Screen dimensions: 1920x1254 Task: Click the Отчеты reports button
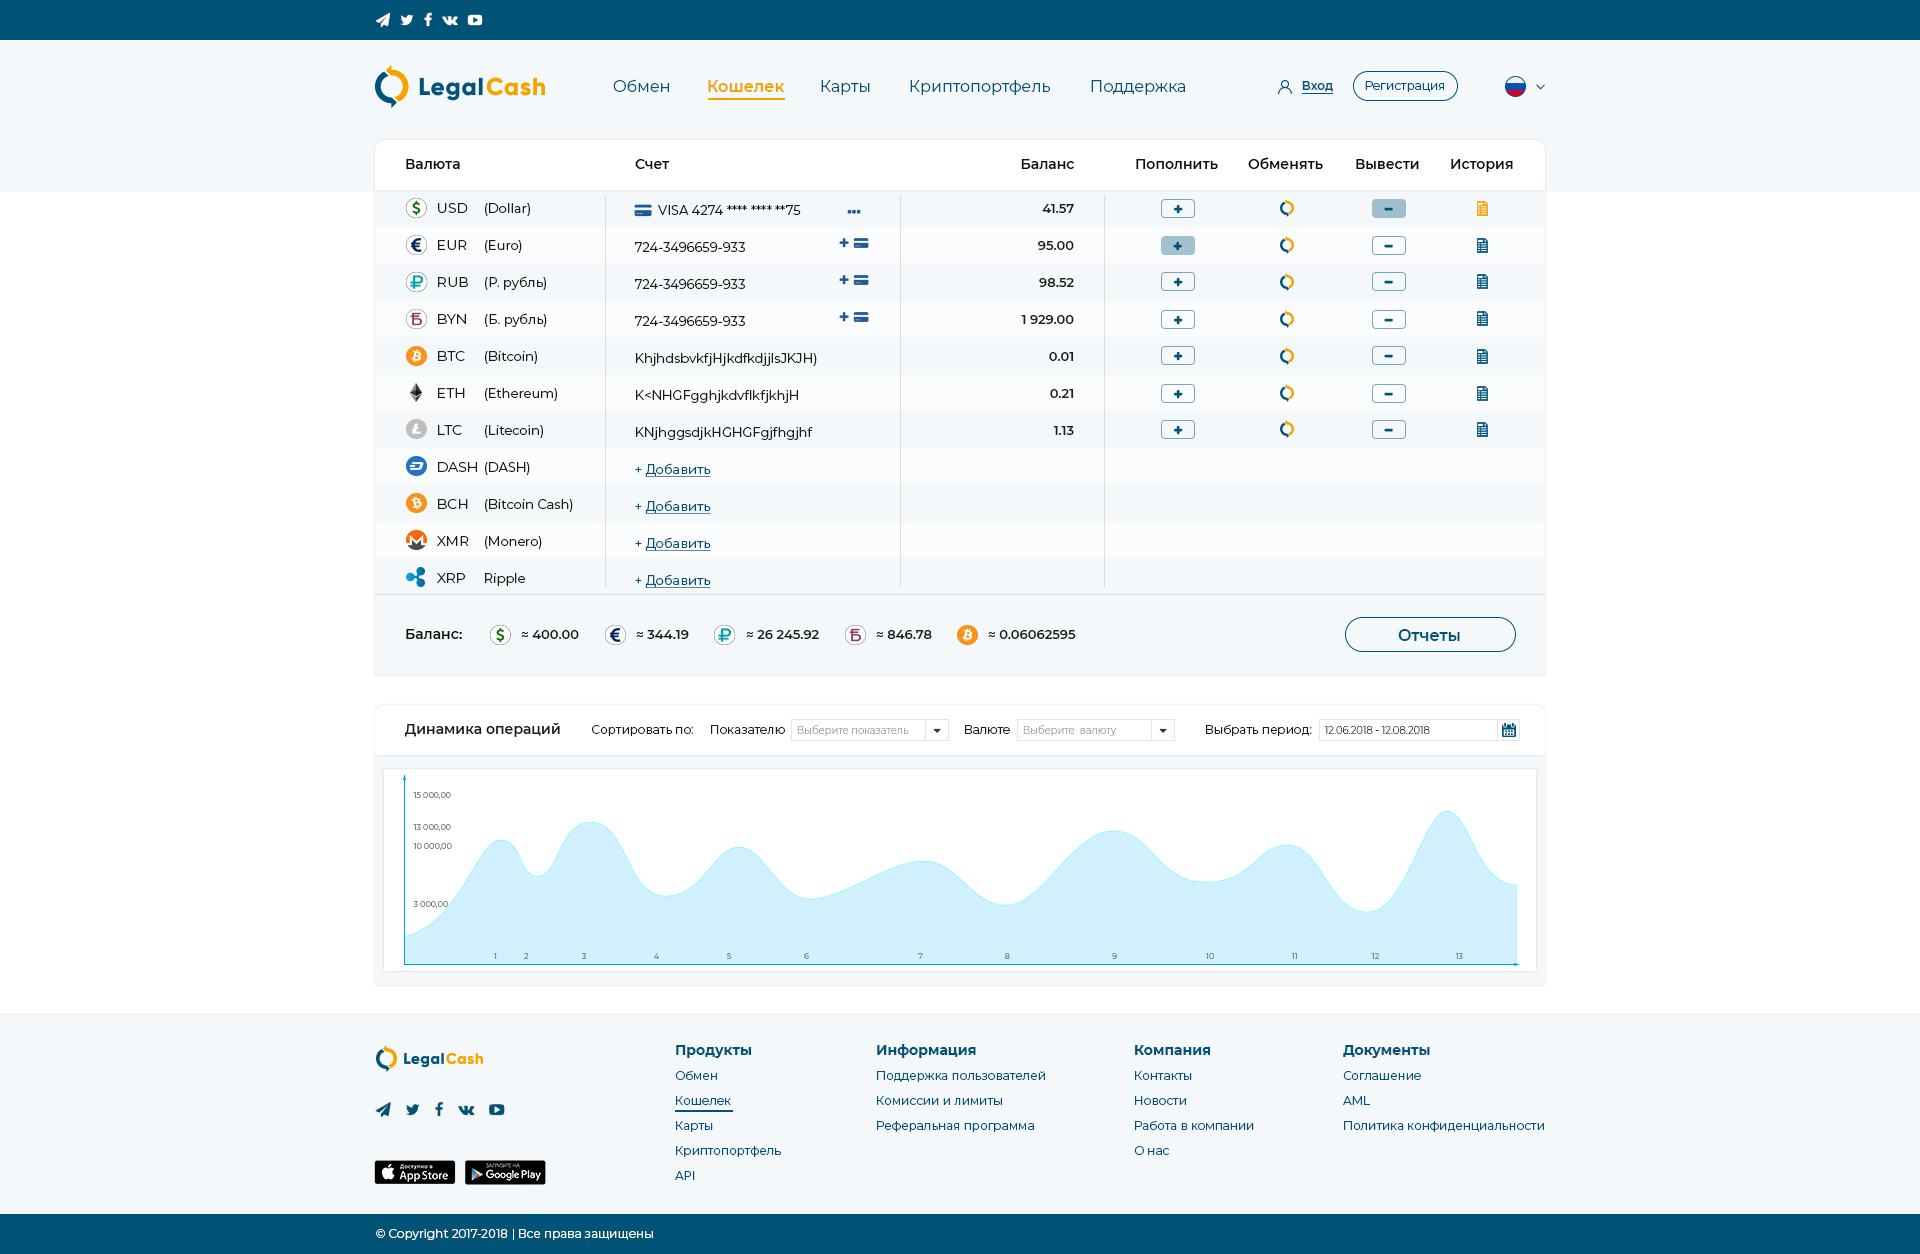[1429, 635]
